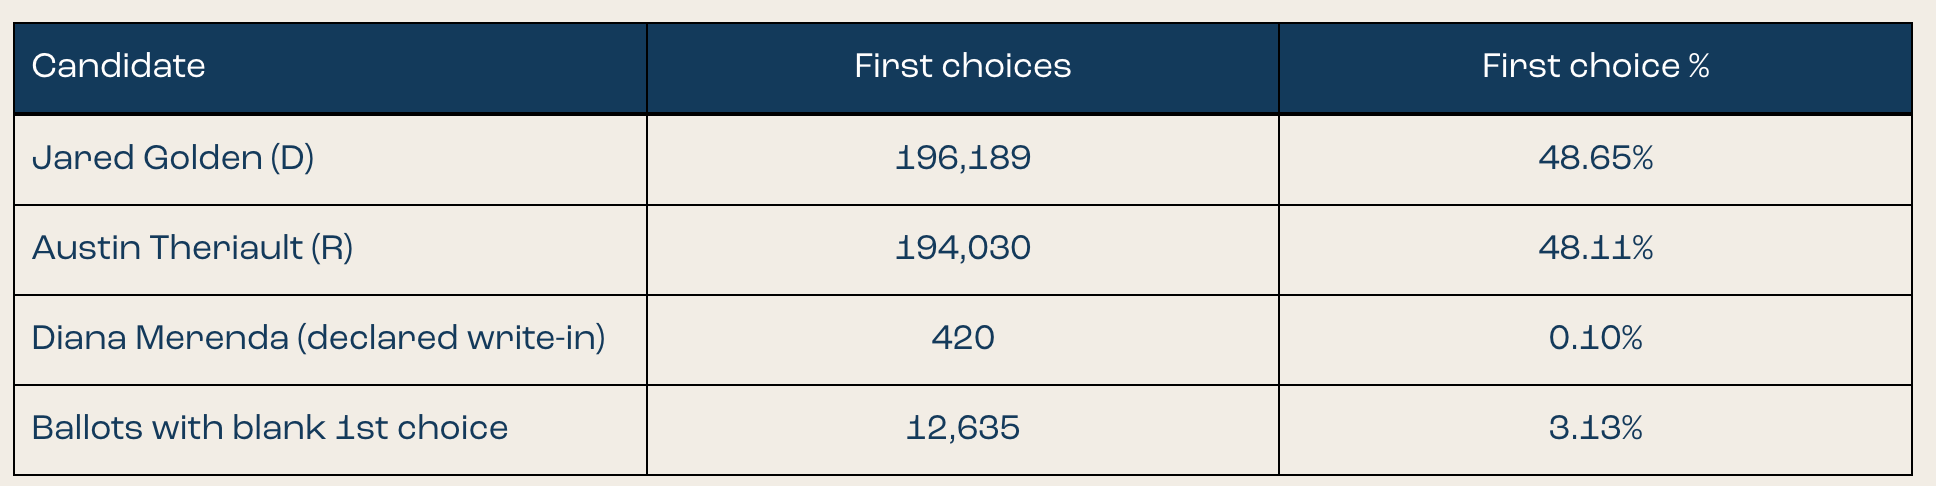This screenshot has height=486, width=1936.
Task: Select the Diana Merenda write-in cell
Action: (330, 340)
